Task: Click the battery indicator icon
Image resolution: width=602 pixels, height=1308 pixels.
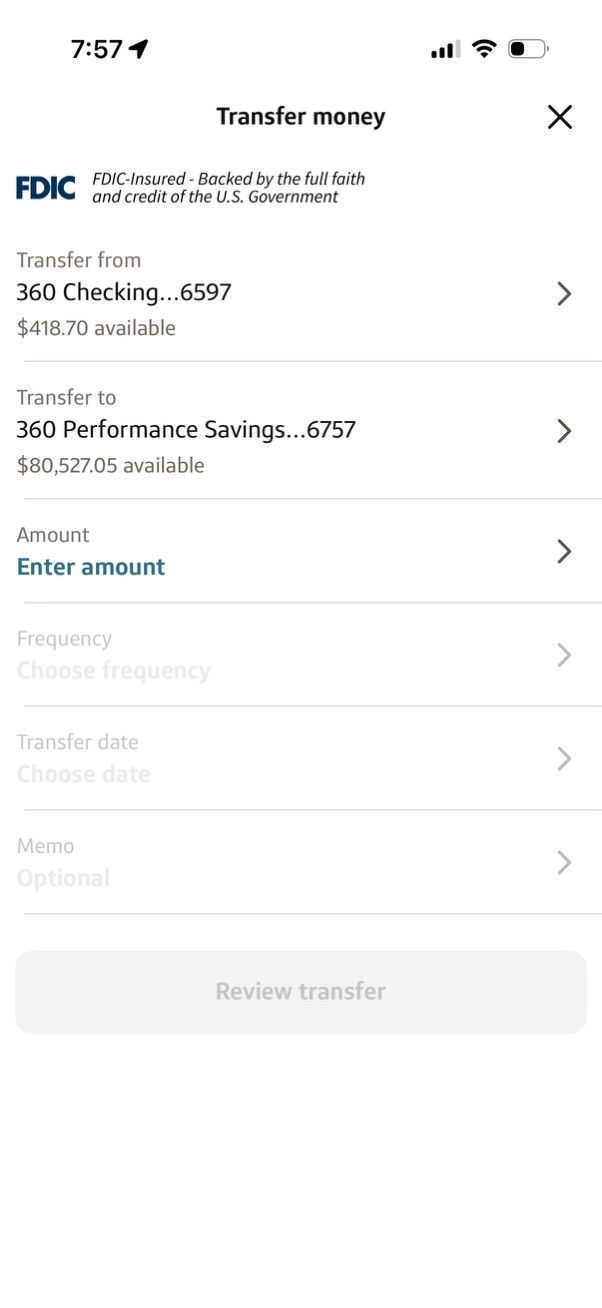Action: 527,47
